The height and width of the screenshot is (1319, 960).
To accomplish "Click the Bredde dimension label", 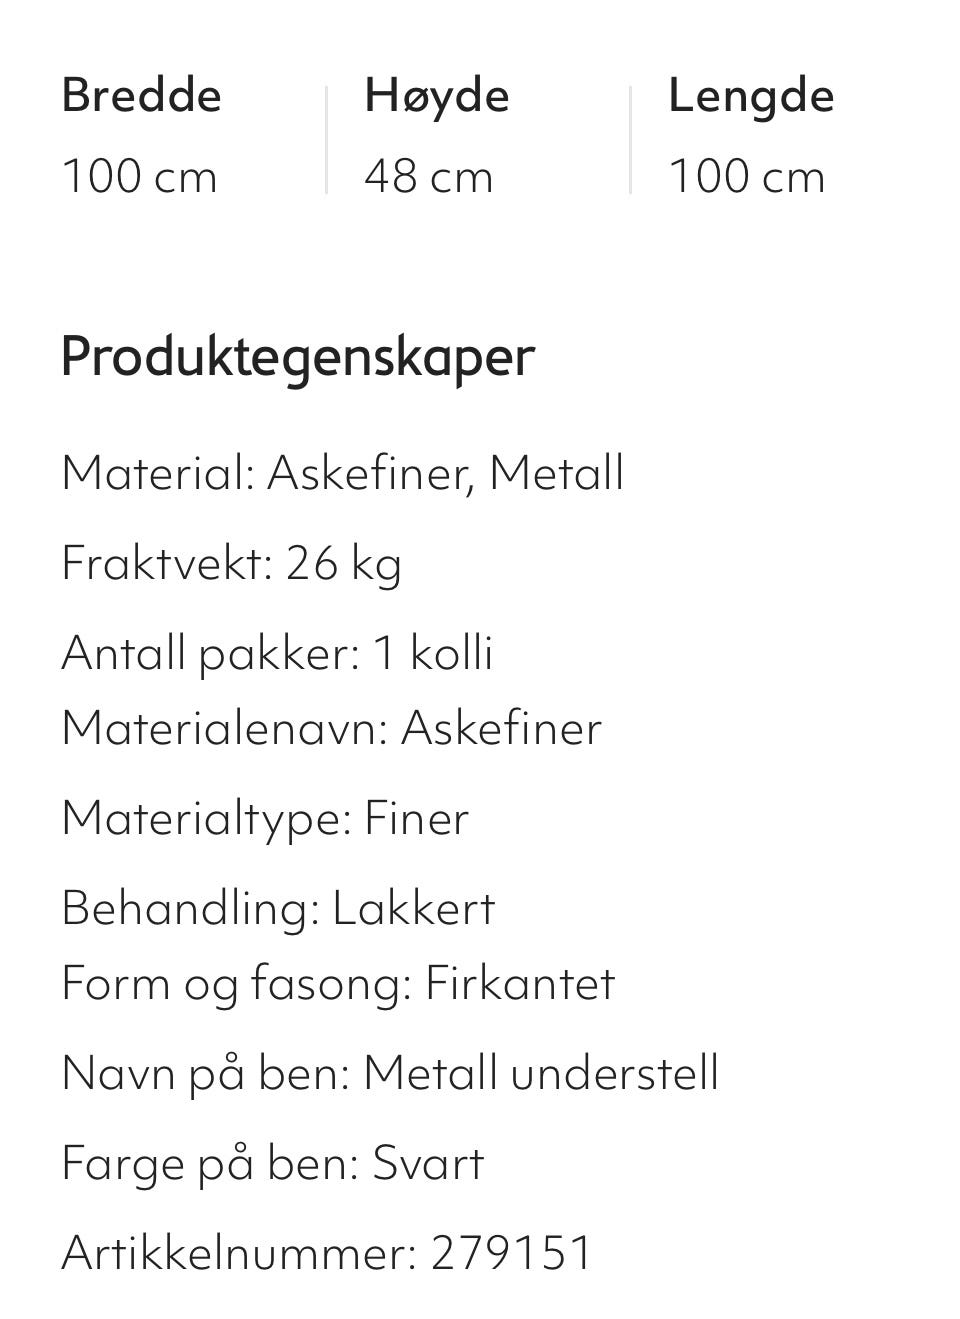I will click(141, 96).
